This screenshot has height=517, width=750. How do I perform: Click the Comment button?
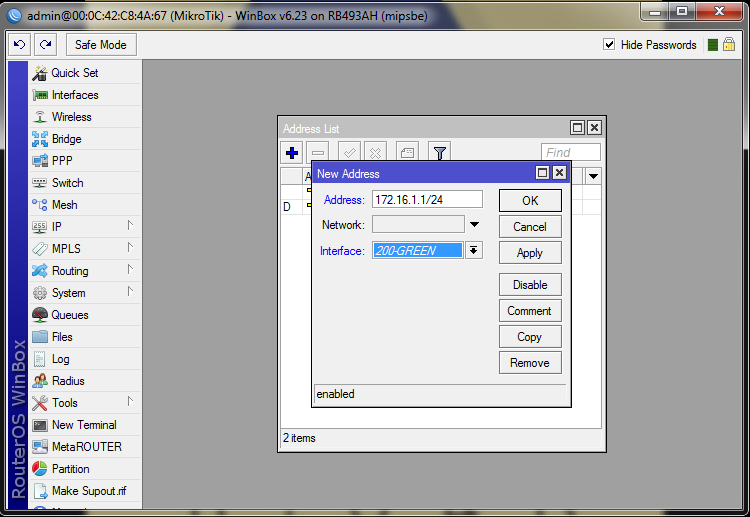coord(530,311)
